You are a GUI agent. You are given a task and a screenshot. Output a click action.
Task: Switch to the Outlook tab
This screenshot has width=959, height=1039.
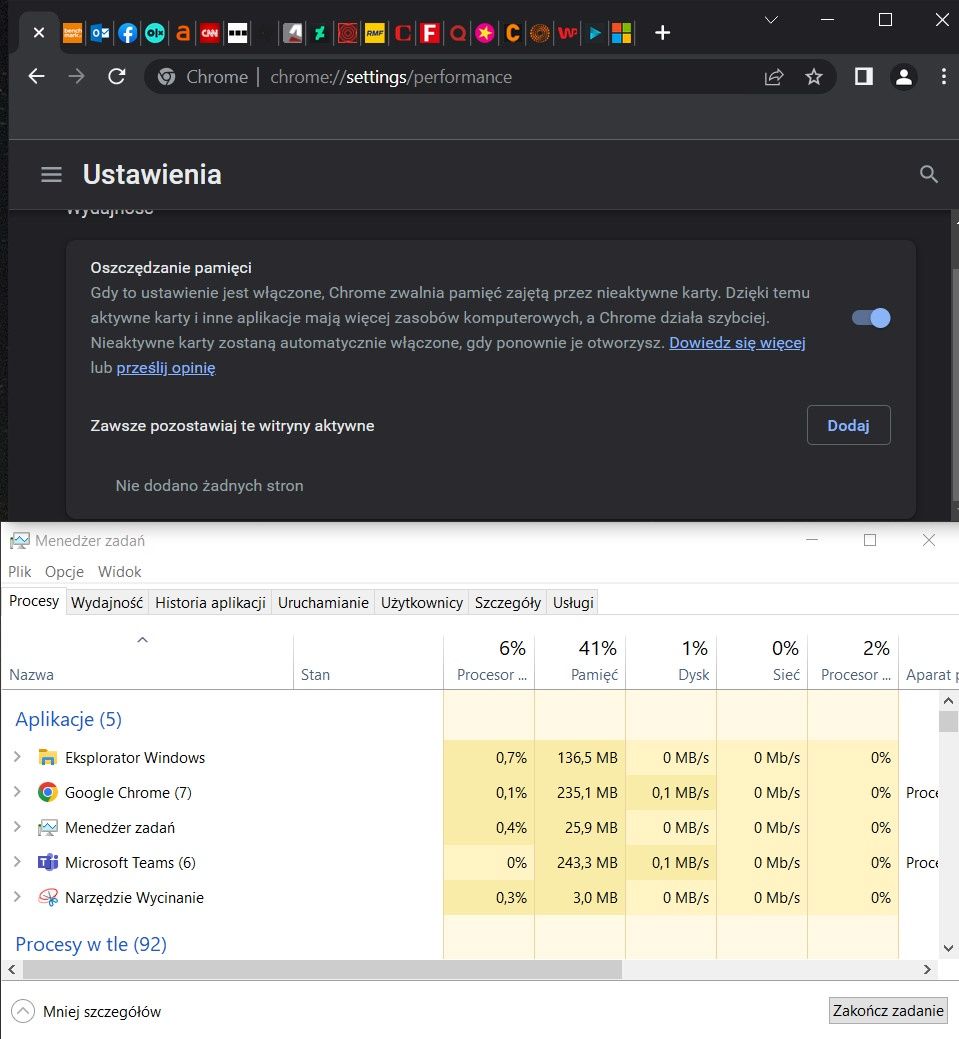click(100, 32)
